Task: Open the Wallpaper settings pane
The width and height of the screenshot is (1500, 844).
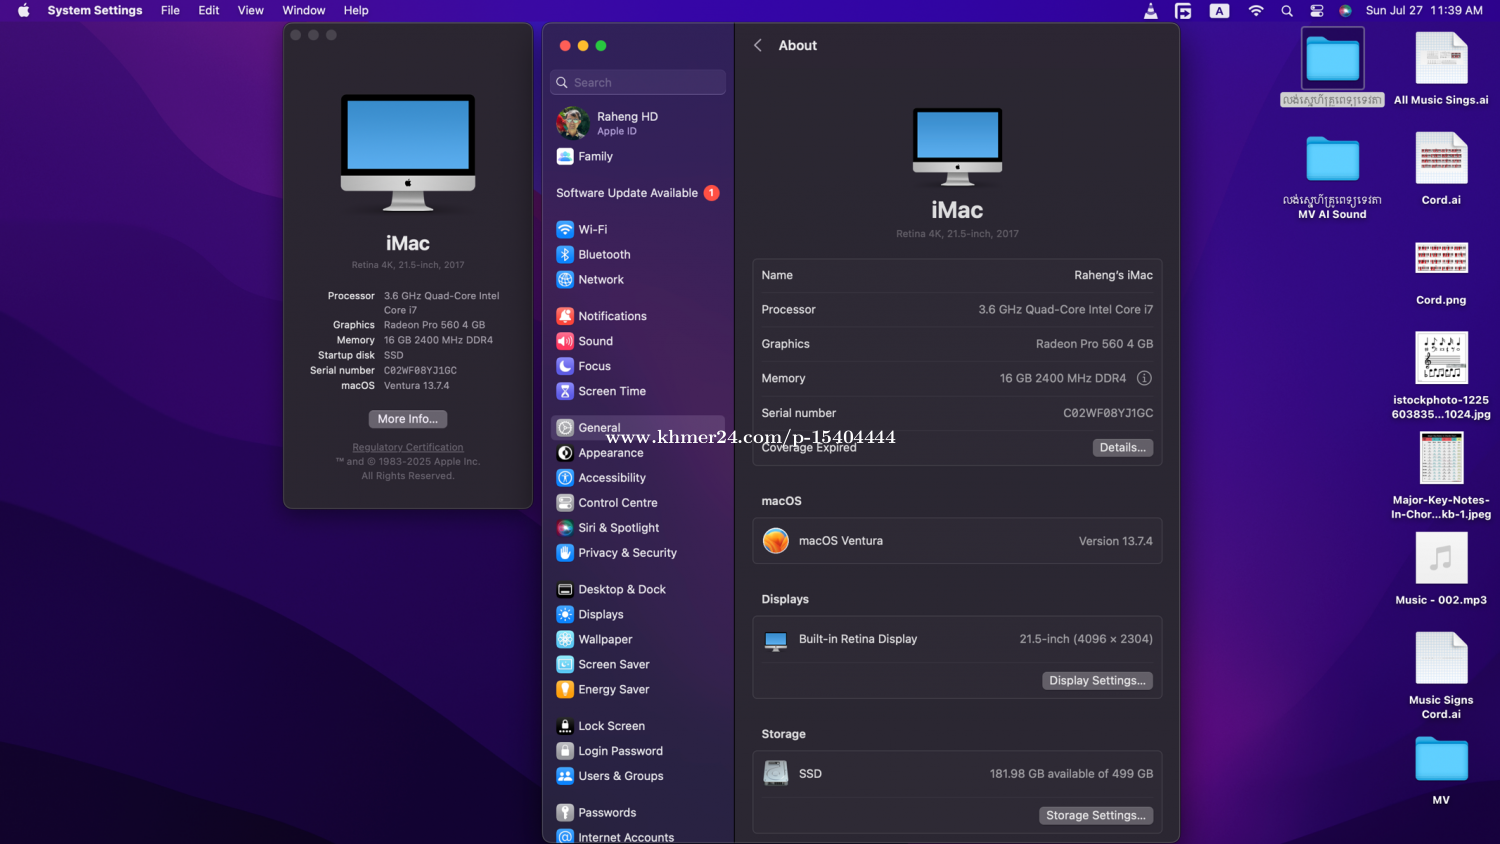Action: (604, 639)
